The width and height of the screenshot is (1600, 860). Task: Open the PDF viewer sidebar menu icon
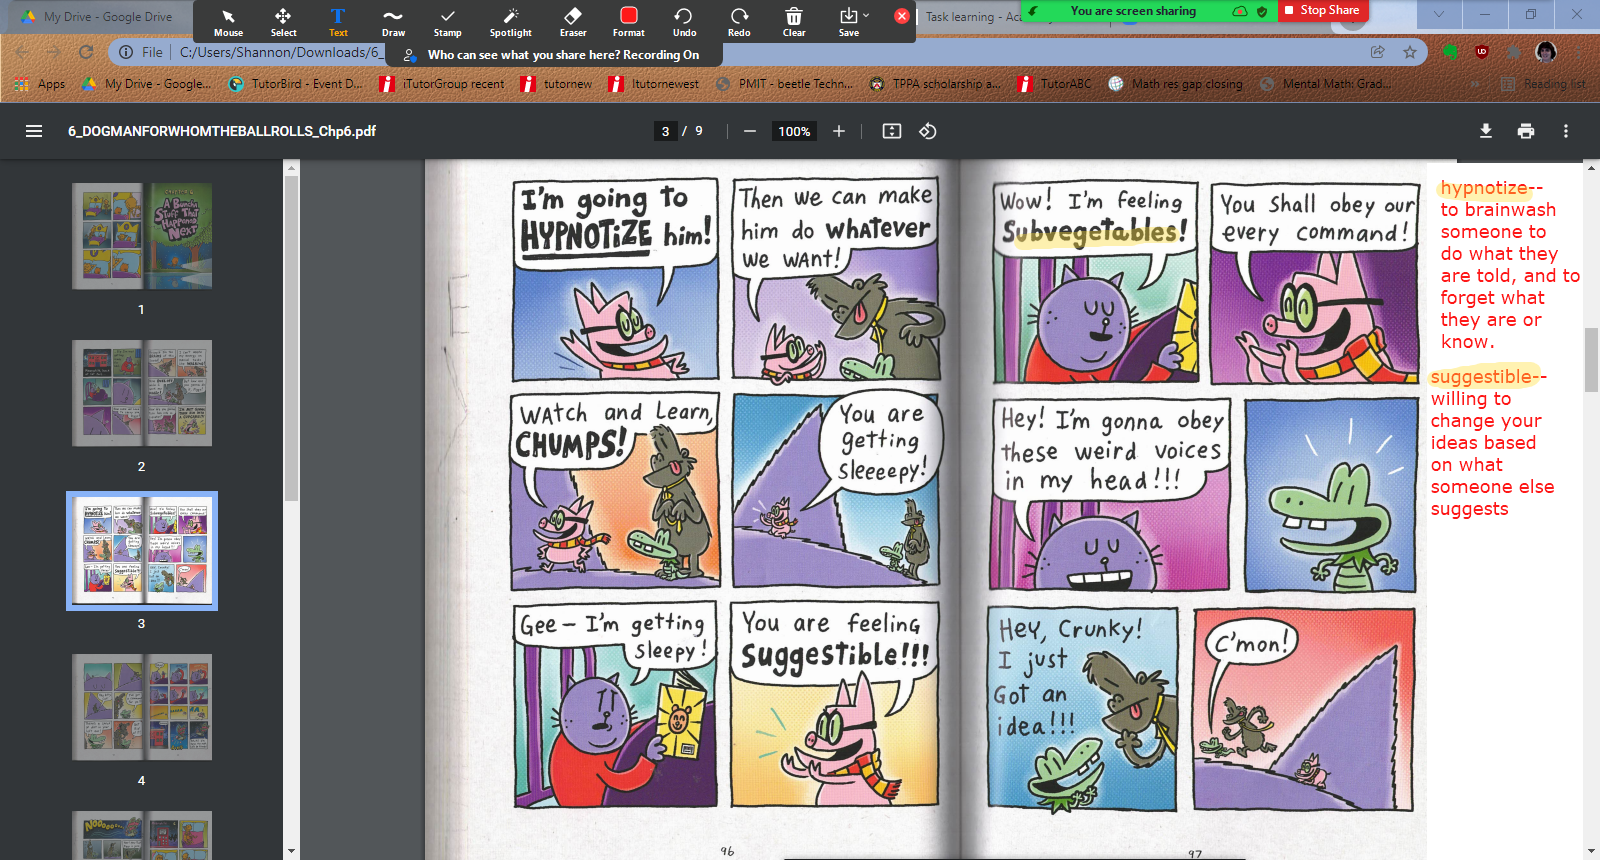point(34,131)
